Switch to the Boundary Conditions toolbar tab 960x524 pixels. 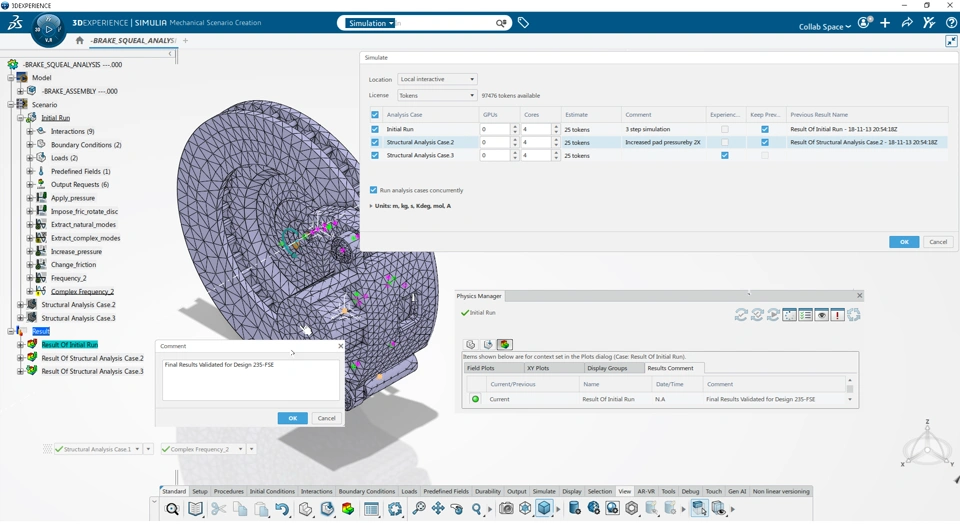coord(367,491)
